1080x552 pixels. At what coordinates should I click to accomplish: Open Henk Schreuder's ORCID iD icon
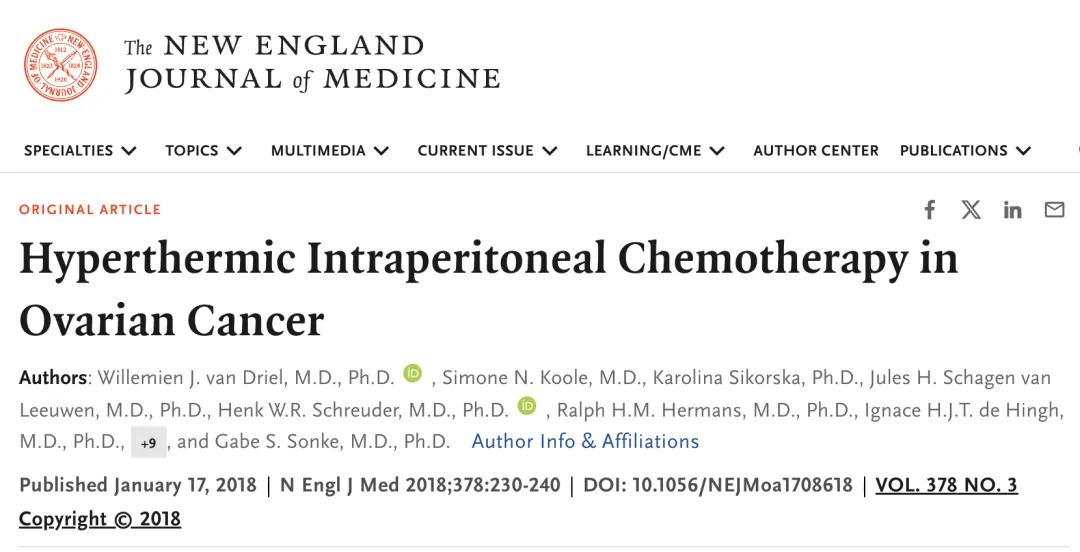click(x=527, y=406)
